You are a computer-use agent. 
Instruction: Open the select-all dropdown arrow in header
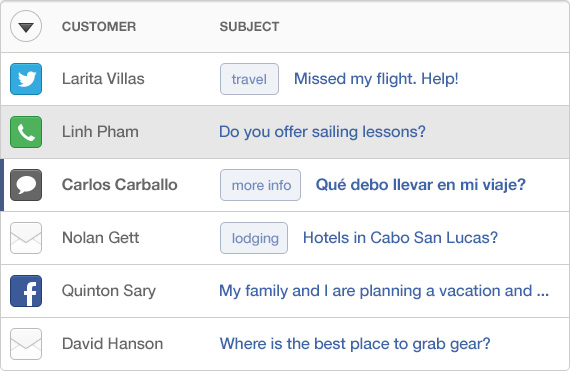click(x=26, y=26)
